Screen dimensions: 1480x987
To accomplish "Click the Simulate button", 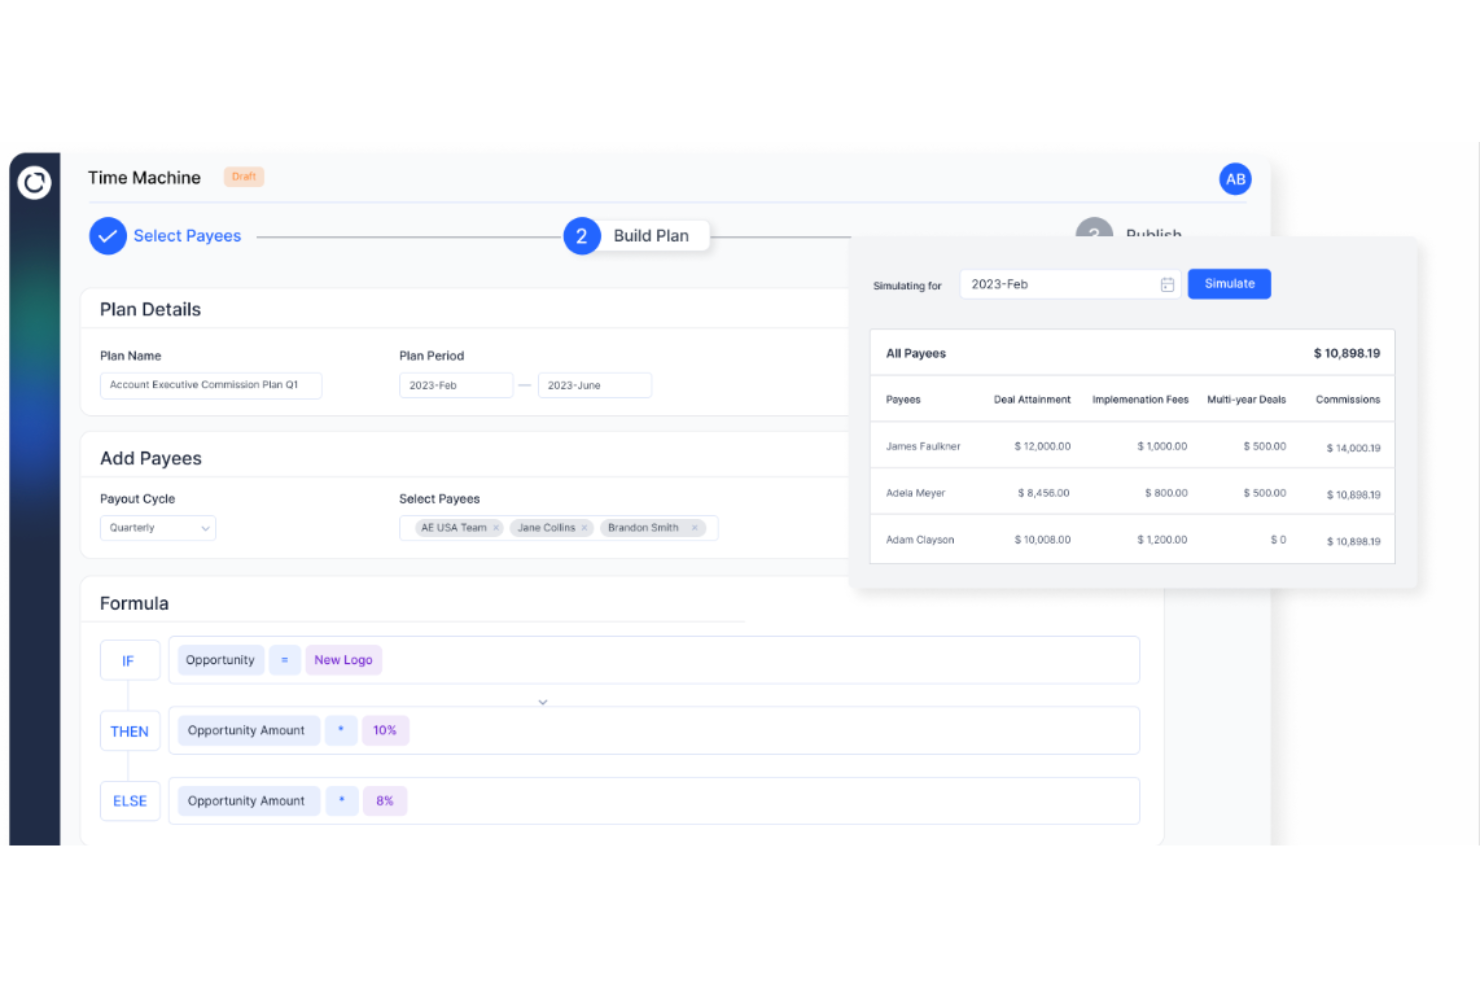I will click(x=1228, y=283).
